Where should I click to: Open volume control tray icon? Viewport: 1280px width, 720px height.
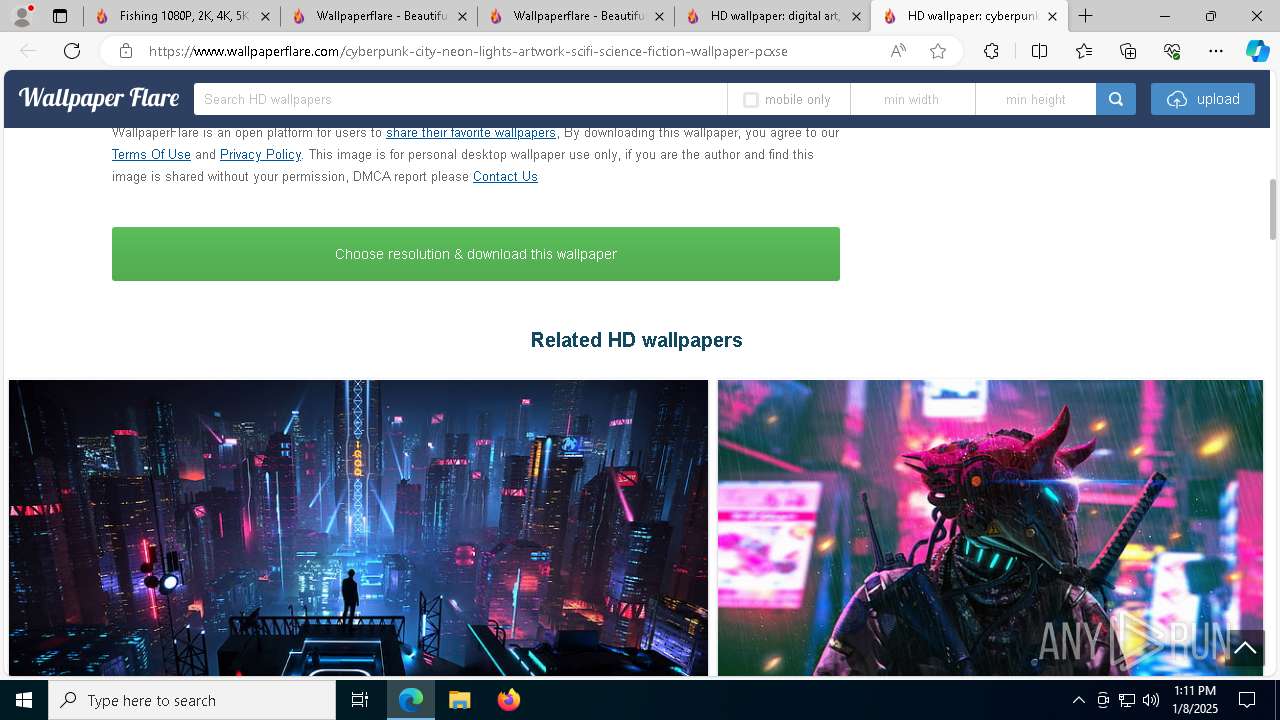pos(1151,700)
